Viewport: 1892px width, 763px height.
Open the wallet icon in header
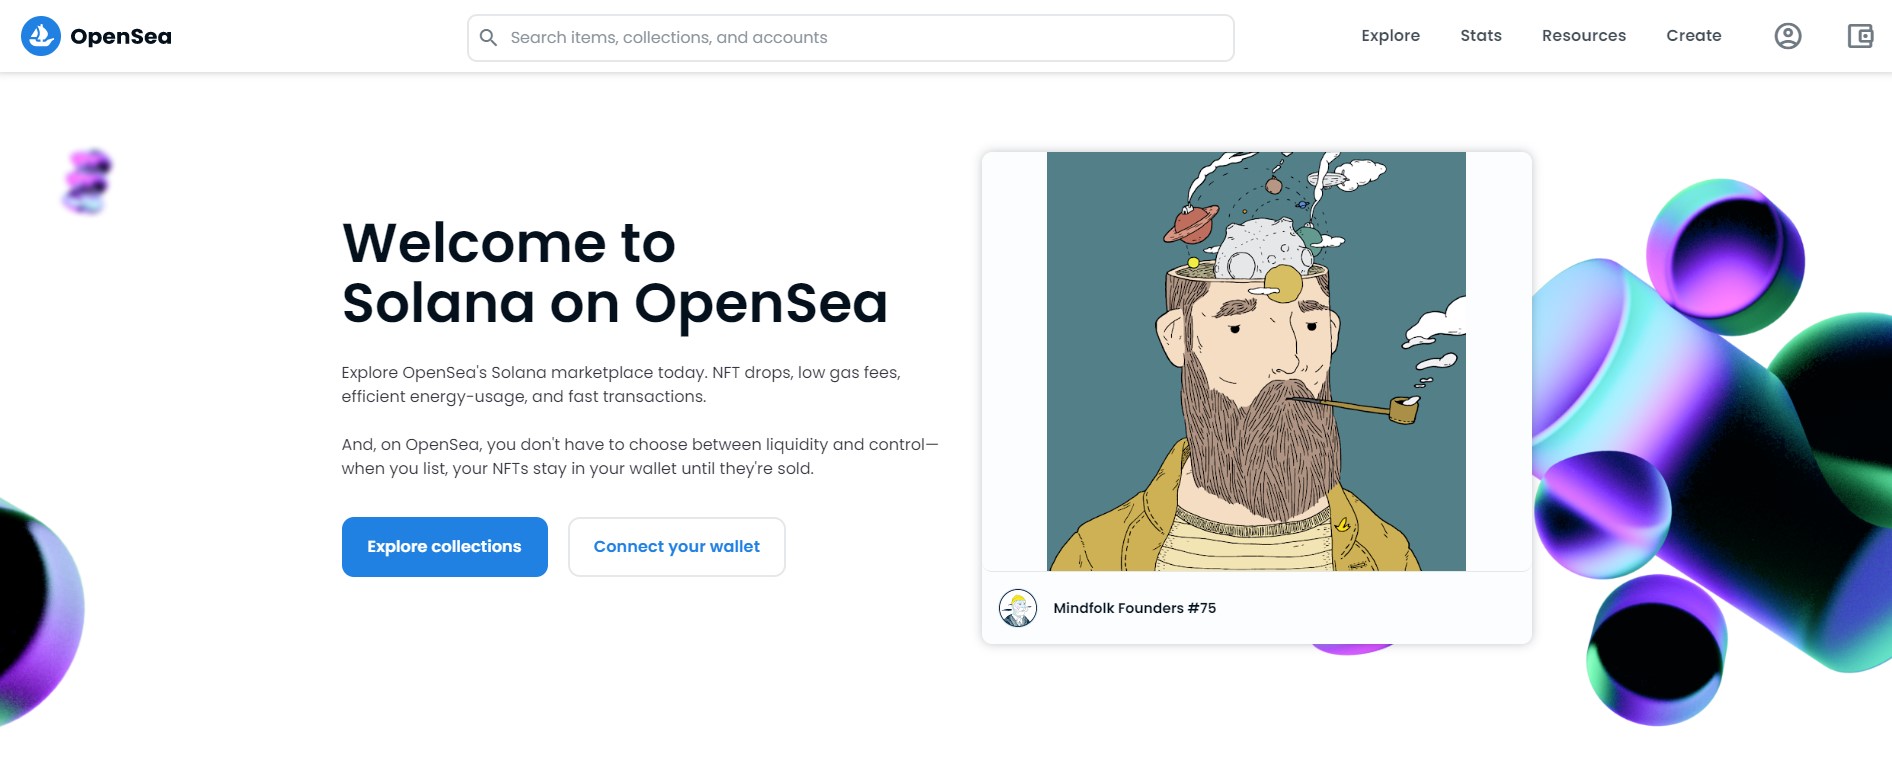[x=1859, y=36]
